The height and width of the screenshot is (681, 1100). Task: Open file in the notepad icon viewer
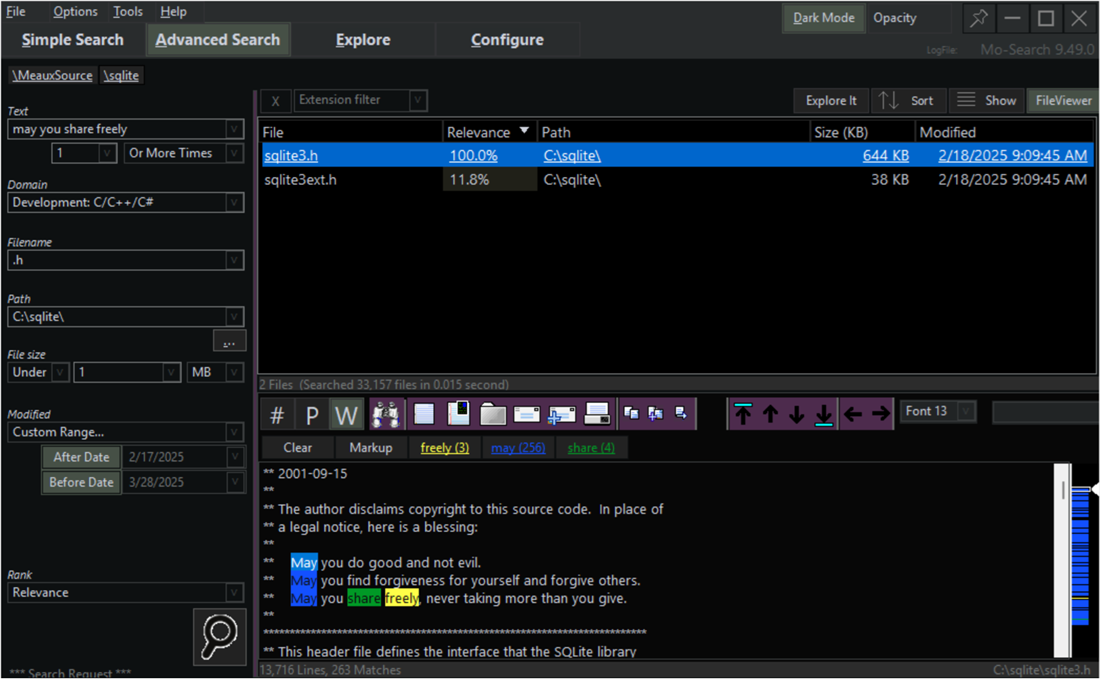click(x=424, y=414)
